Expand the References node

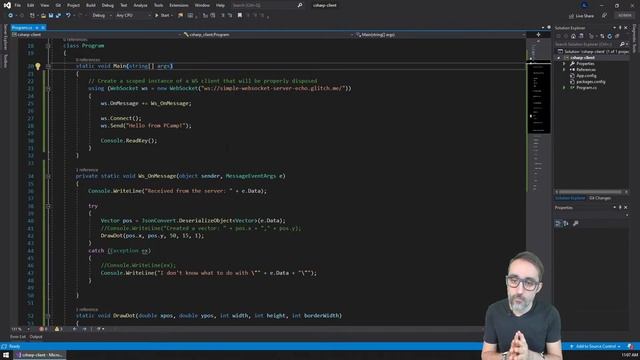(x=564, y=70)
